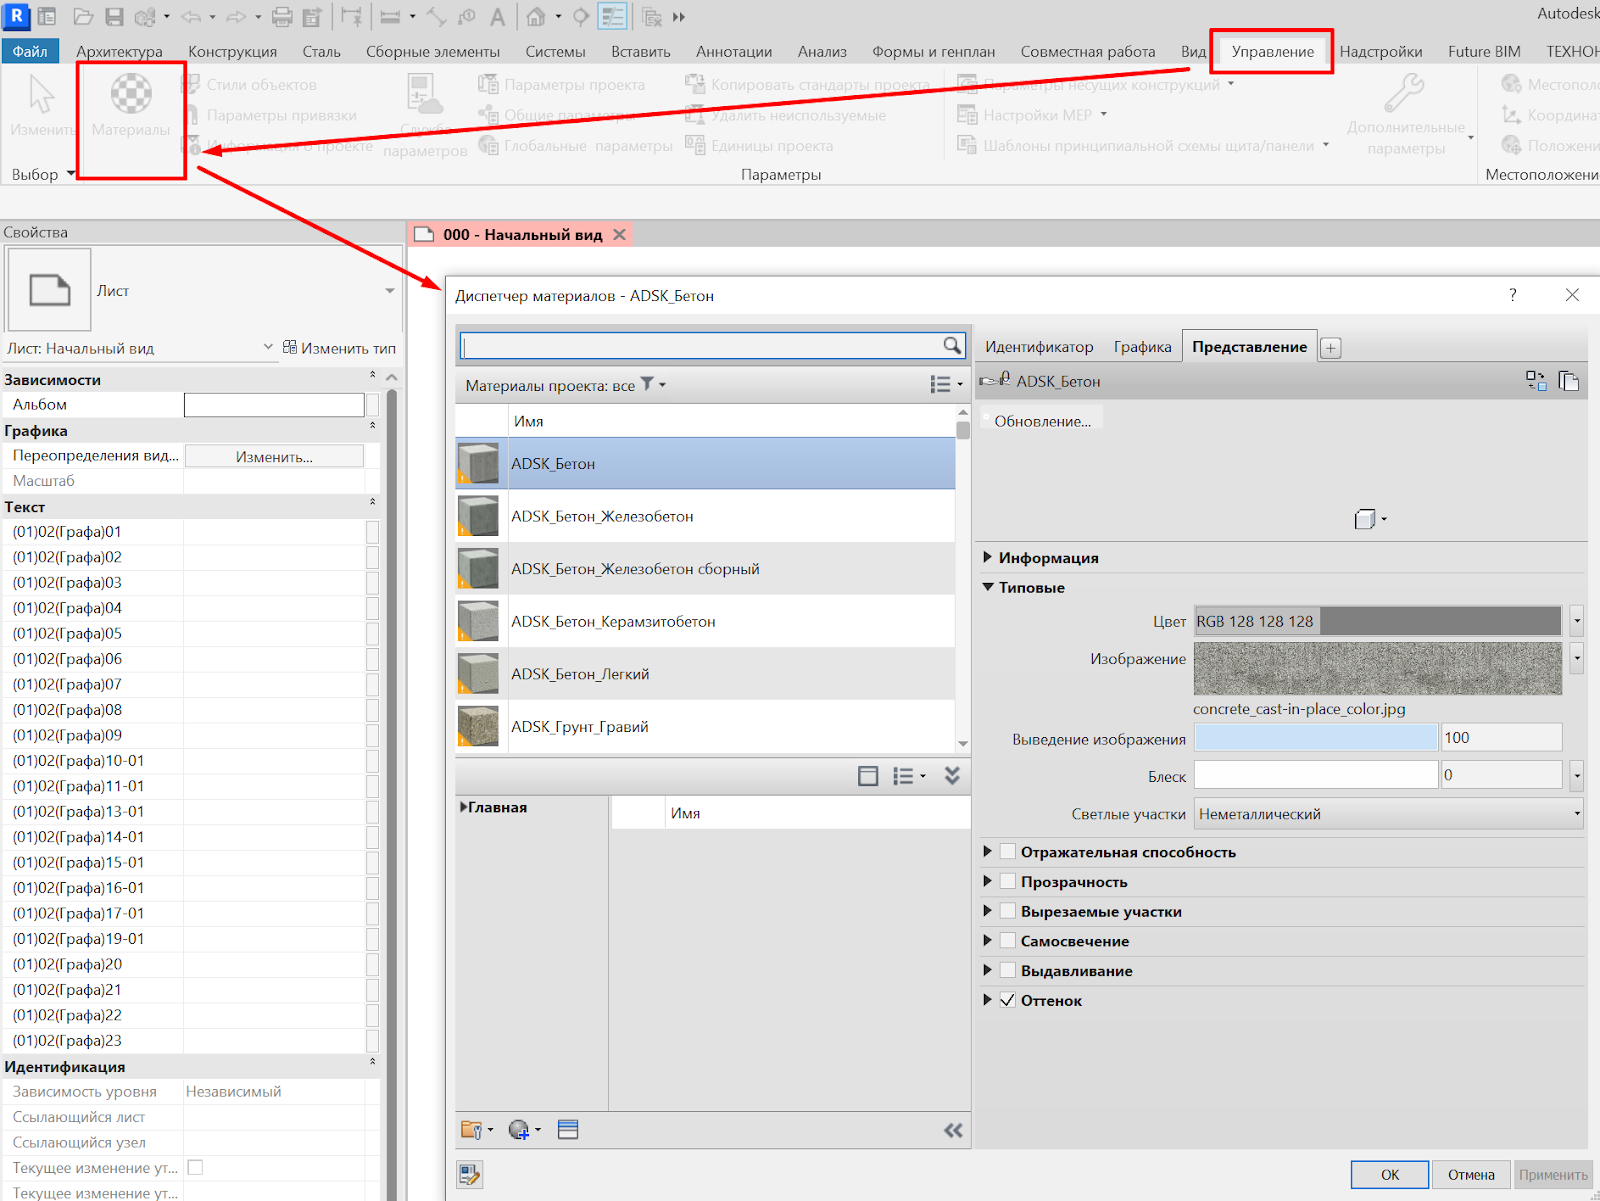Open the Блеск options dropdown arrow
Screen dimensions: 1600x1201
point(1577,775)
